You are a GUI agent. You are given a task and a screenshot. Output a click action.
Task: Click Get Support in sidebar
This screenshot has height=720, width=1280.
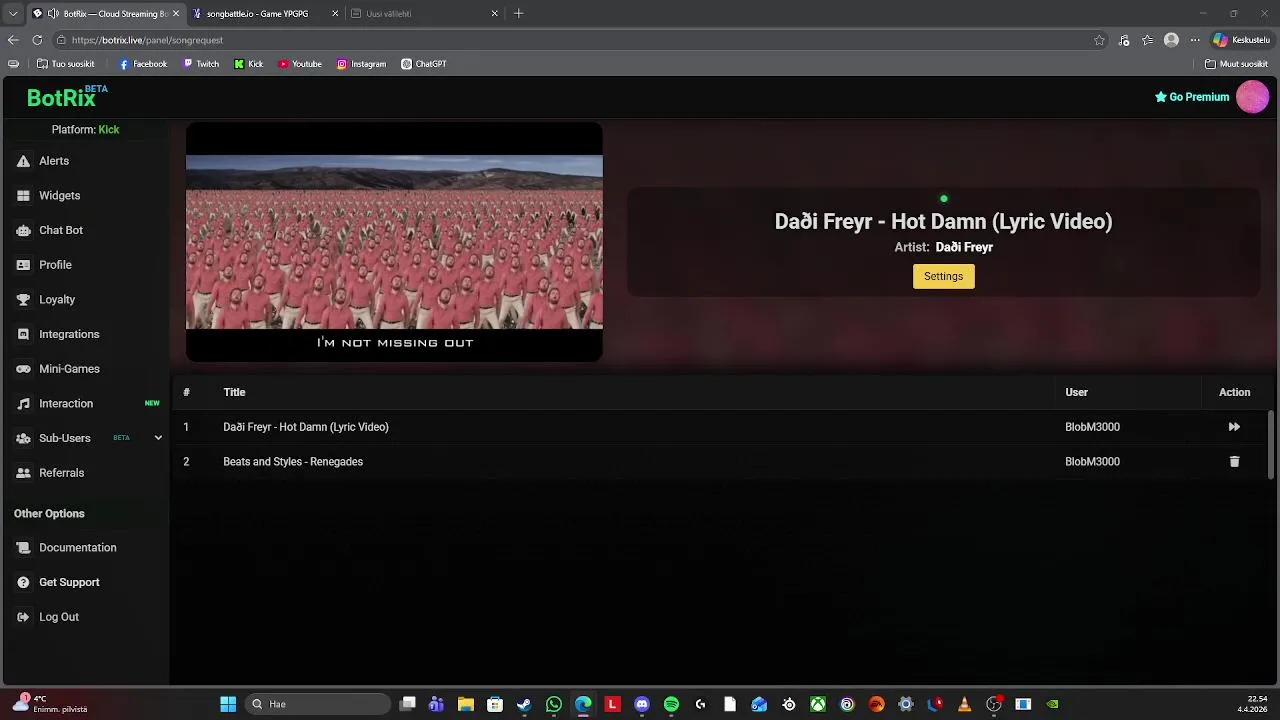point(69,582)
